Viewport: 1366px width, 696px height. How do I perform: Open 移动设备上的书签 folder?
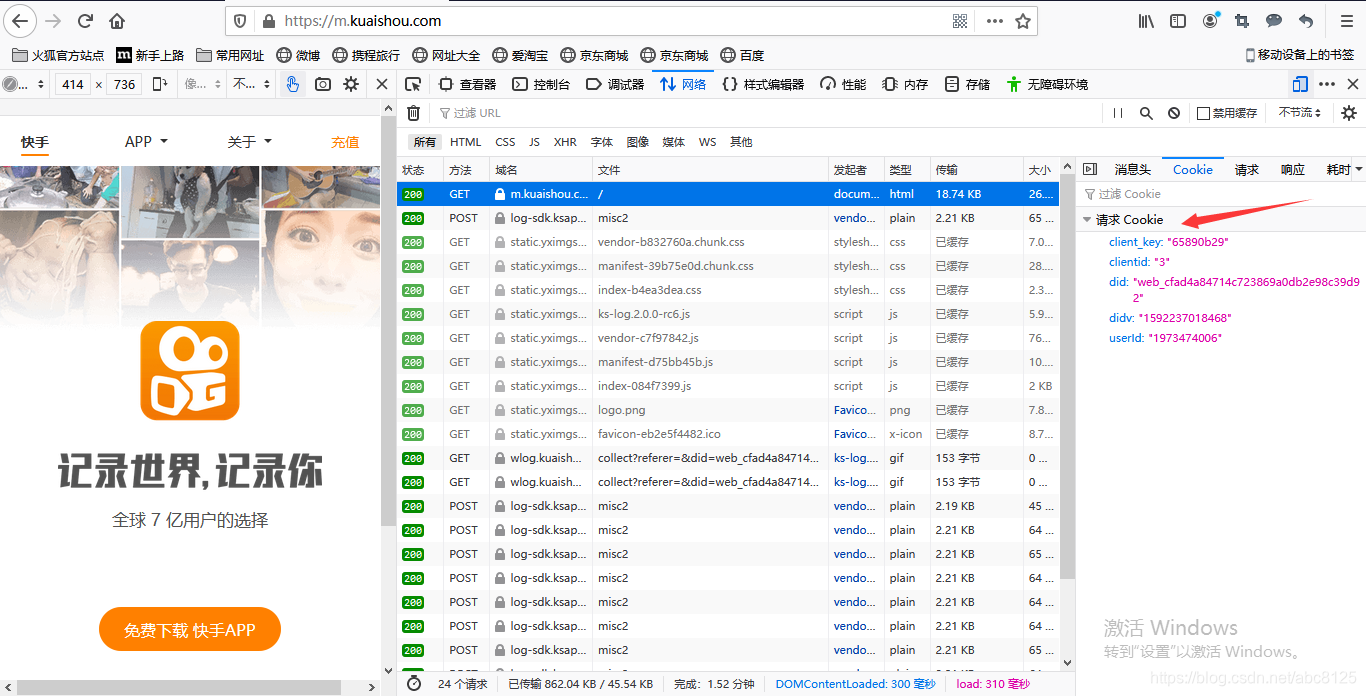(1299, 56)
